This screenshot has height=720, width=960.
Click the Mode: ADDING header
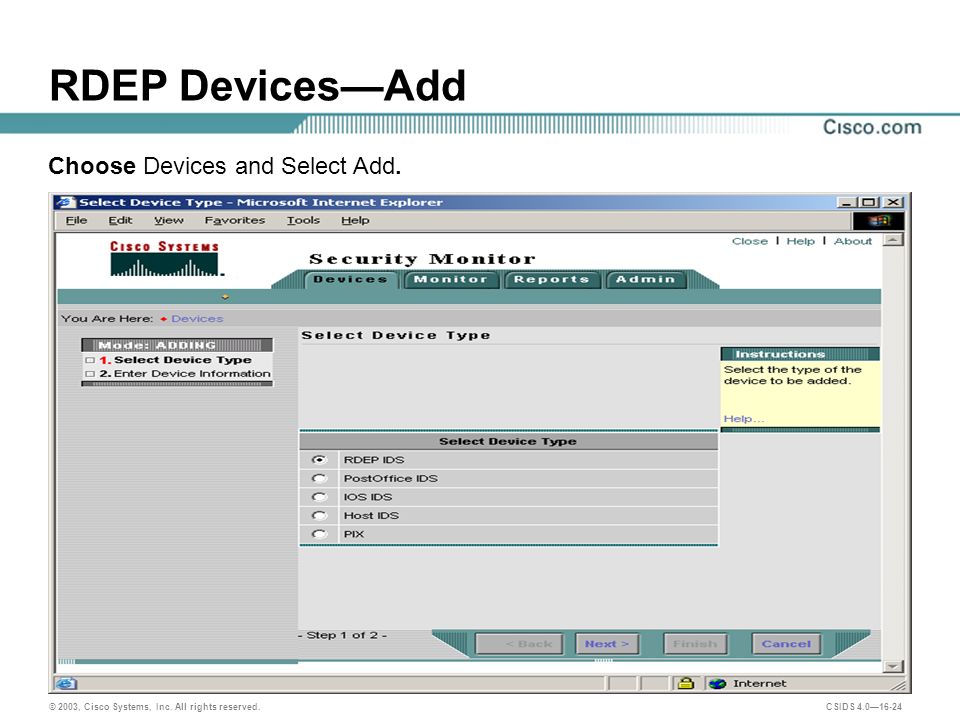tap(177, 345)
